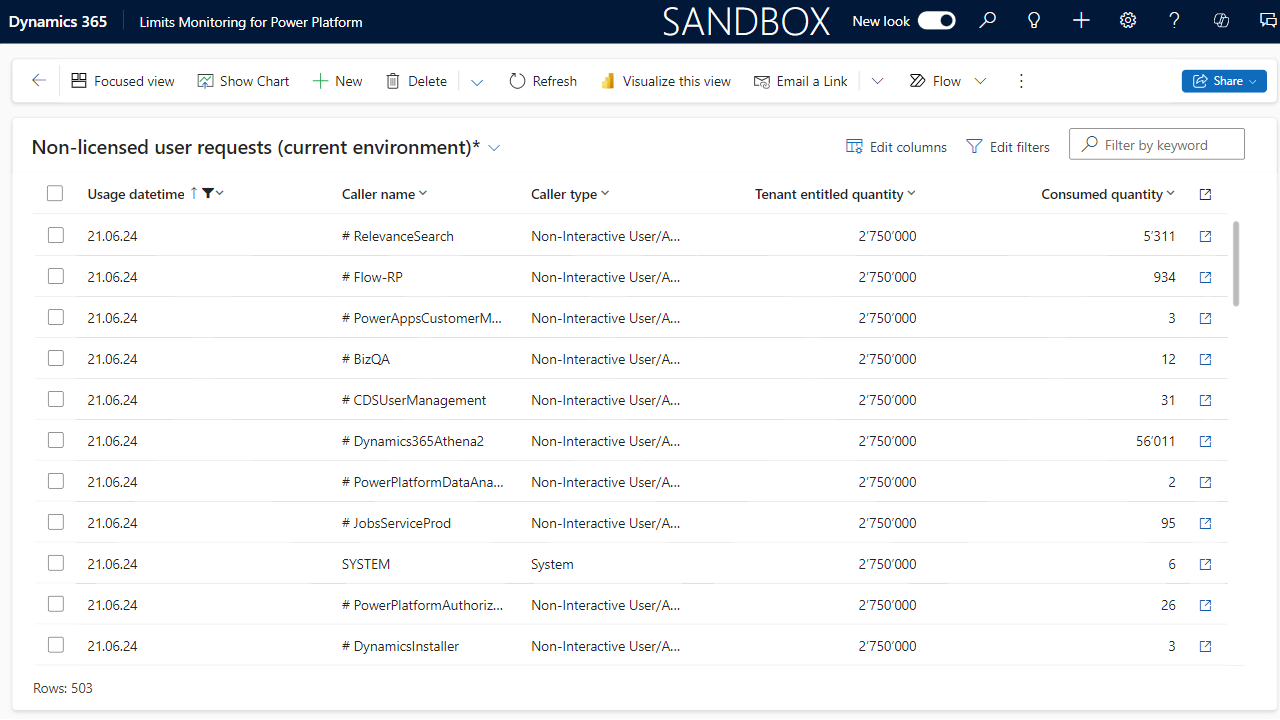Click the Filter by keyword field

pos(1157,144)
